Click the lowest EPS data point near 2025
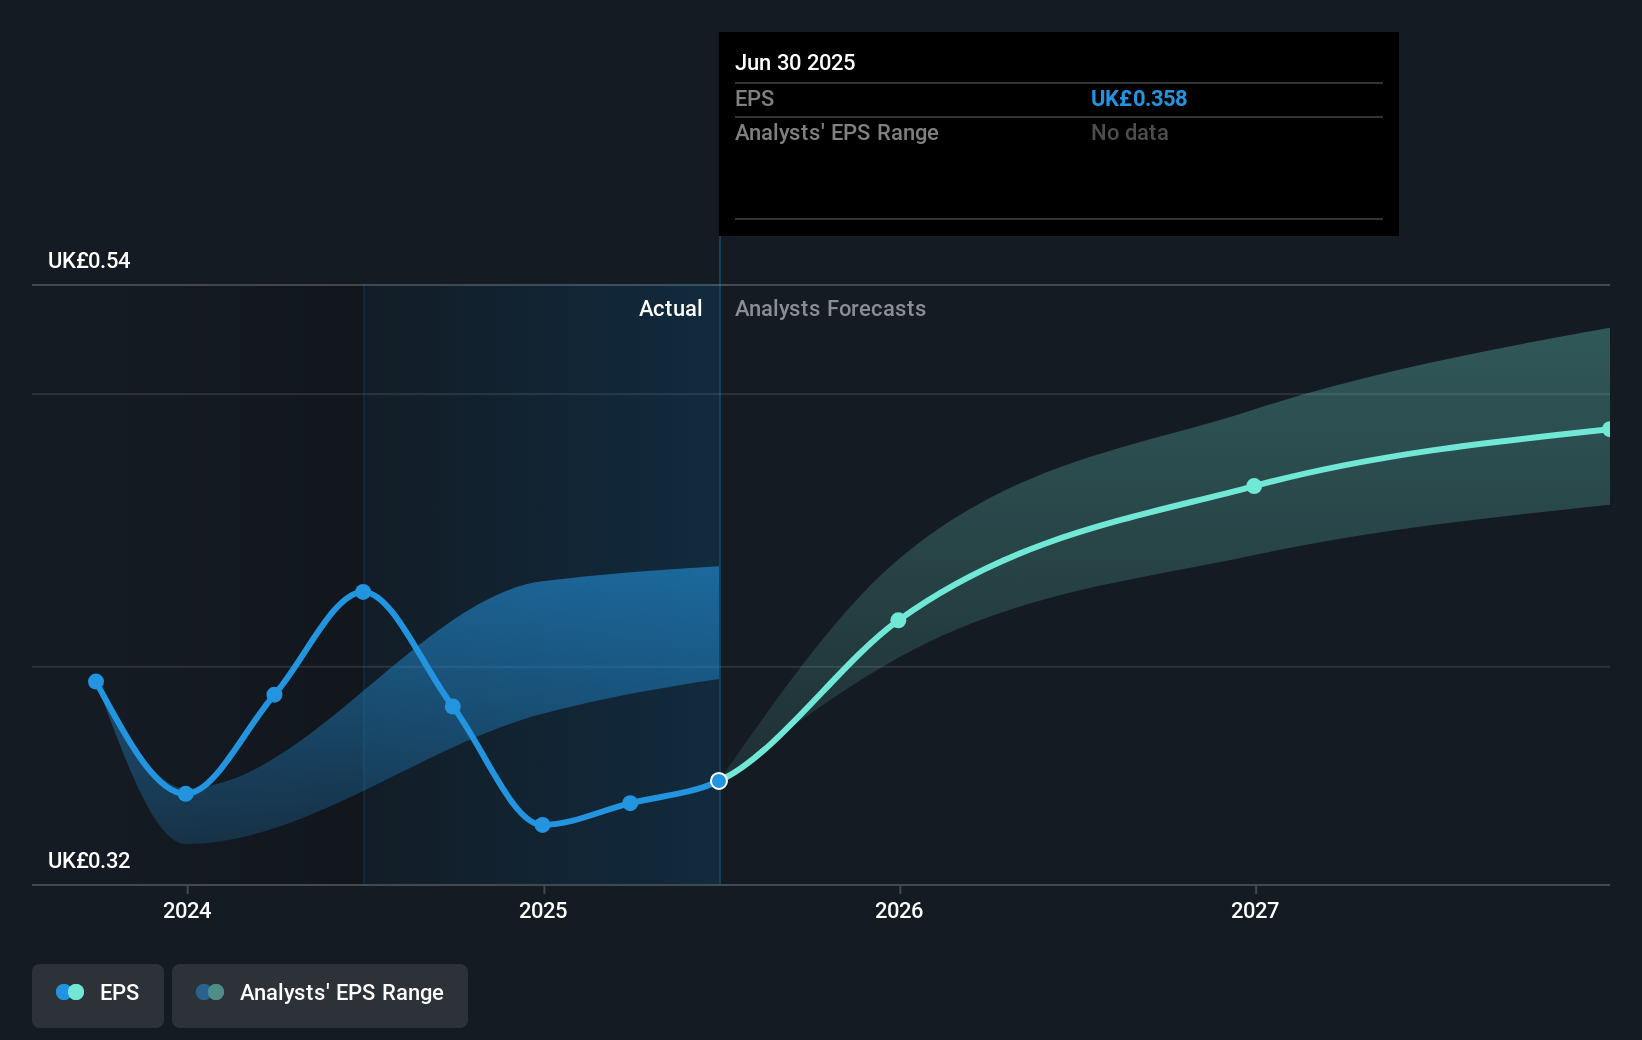Image resolution: width=1642 pixels, height=1040 pixels. (542, 825)
